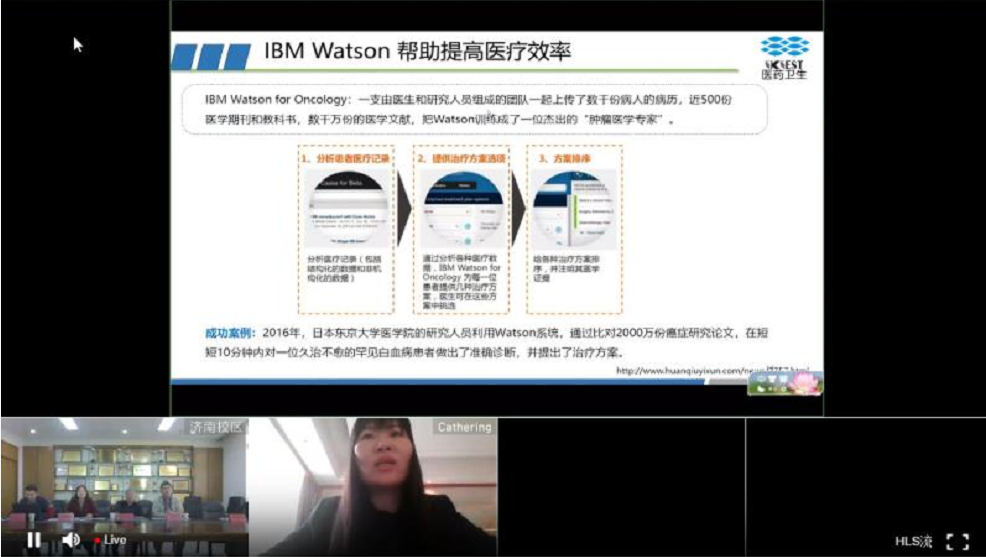
Task: Enter fullscreen mode
Action: pyautogui.click(x=957, y=541)
